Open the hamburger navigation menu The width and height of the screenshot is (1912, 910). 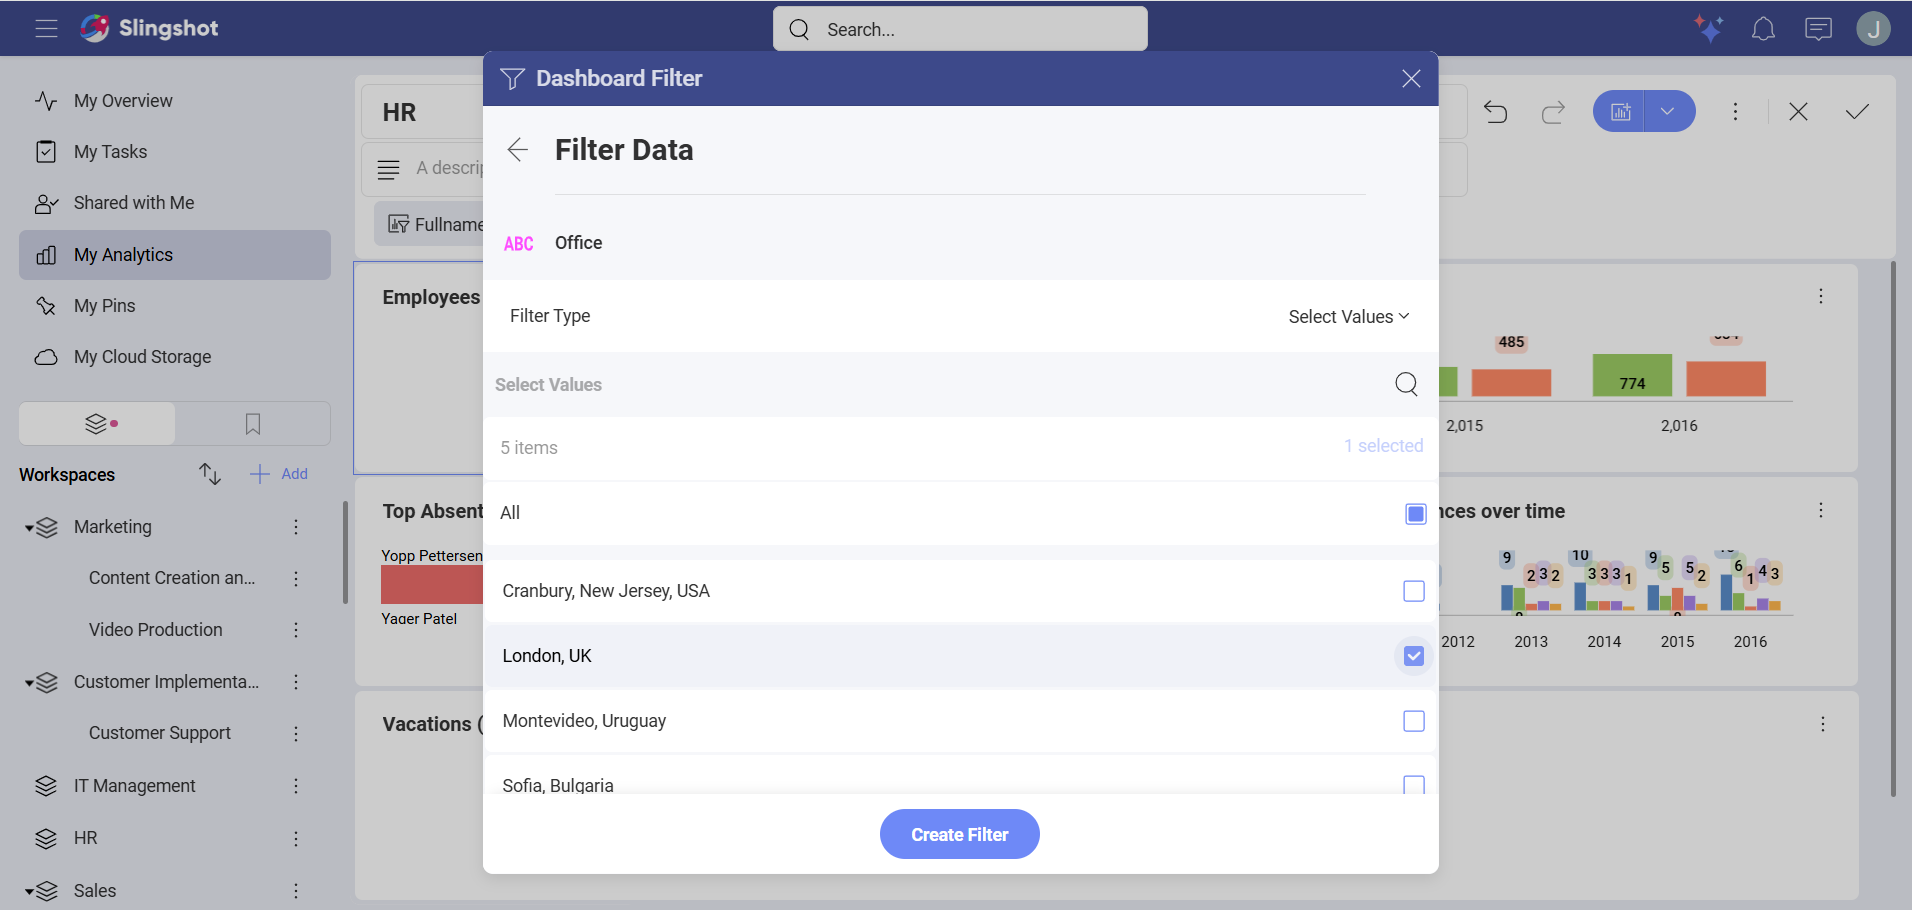point(46,28)
